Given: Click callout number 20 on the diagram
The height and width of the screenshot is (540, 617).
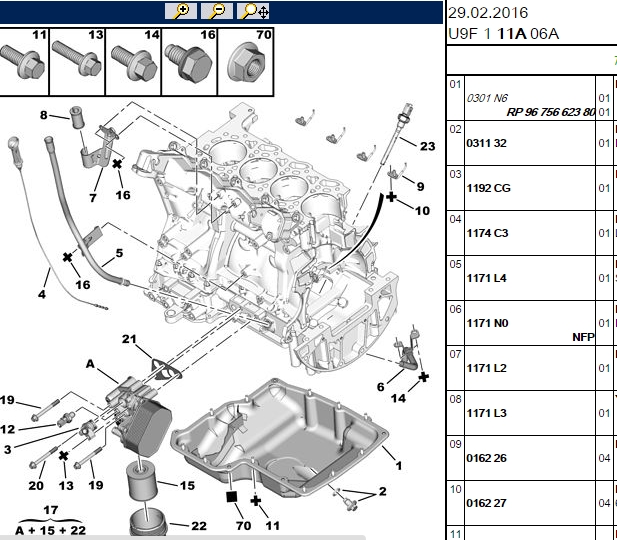Looking at the screenshot, I should 36,485.
